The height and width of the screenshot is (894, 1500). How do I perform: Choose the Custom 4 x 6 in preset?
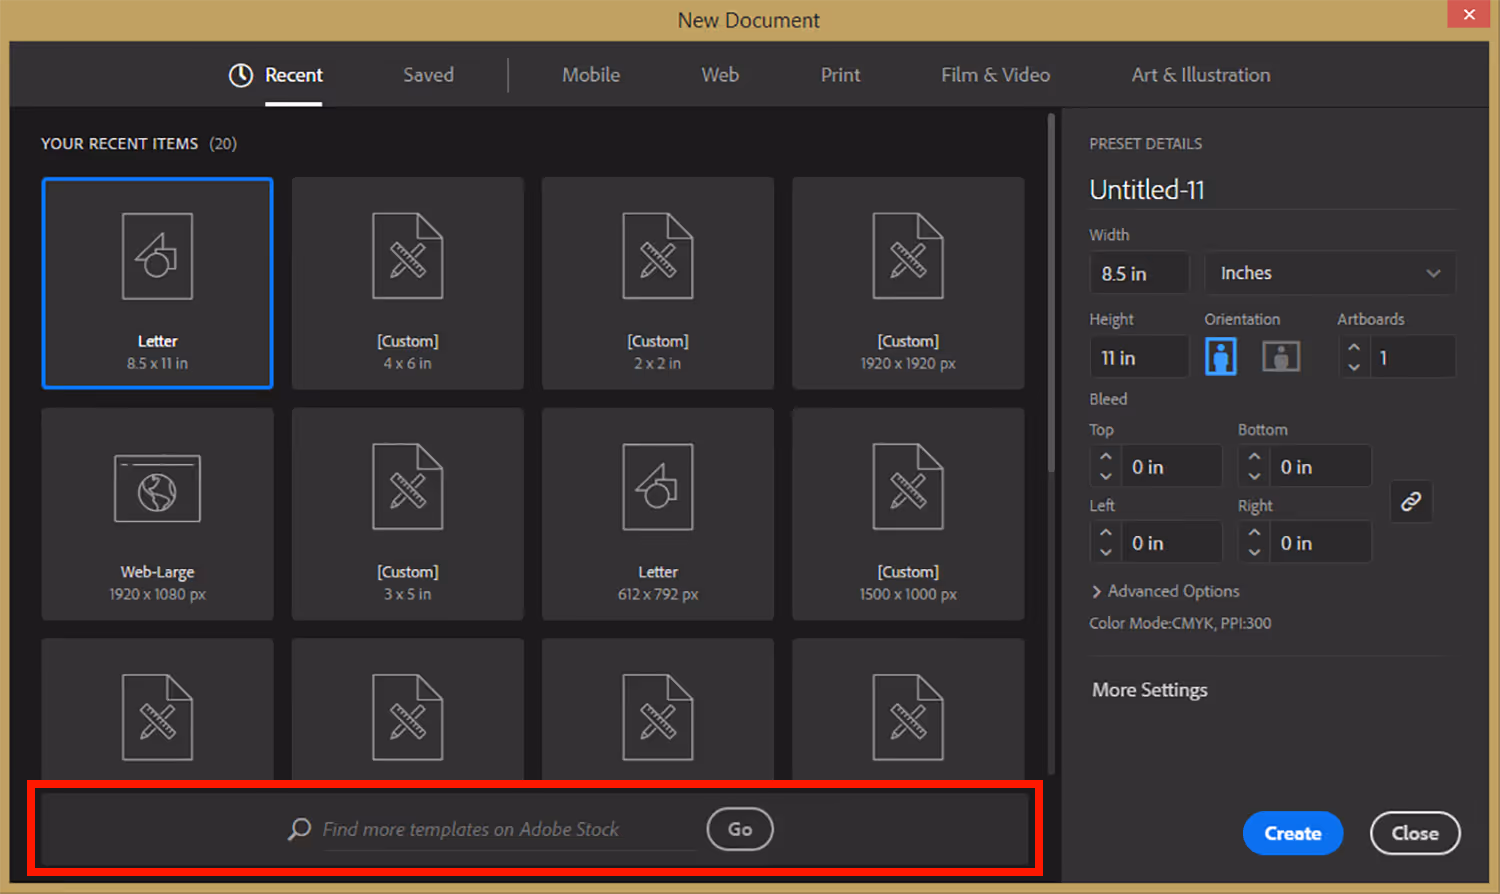(407, 283)
